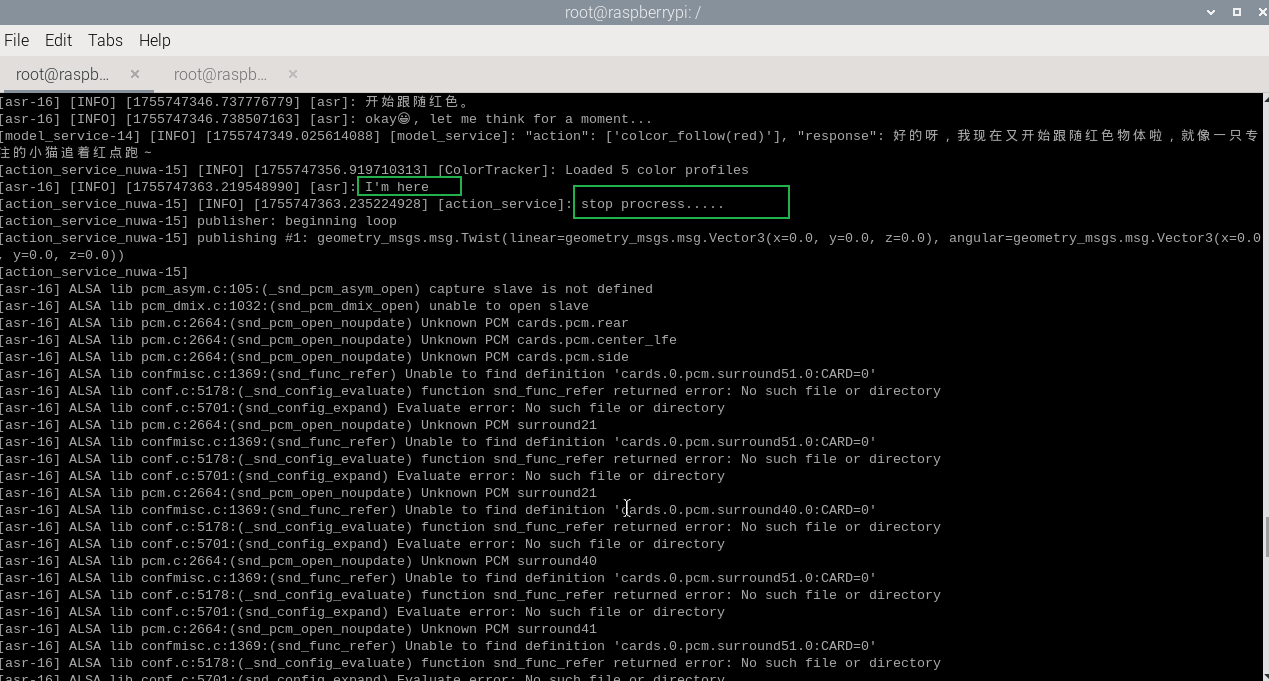Screen dimensions: 1269x681
Task: Open the Help menu
Action: coord(154,40)
